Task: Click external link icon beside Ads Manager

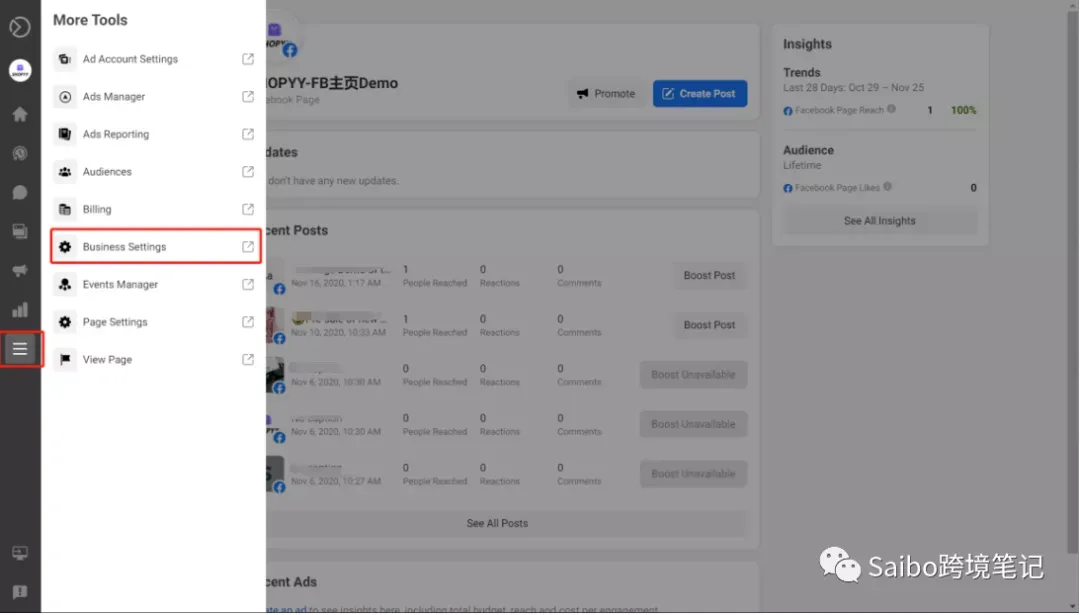Action: [248, 97]
